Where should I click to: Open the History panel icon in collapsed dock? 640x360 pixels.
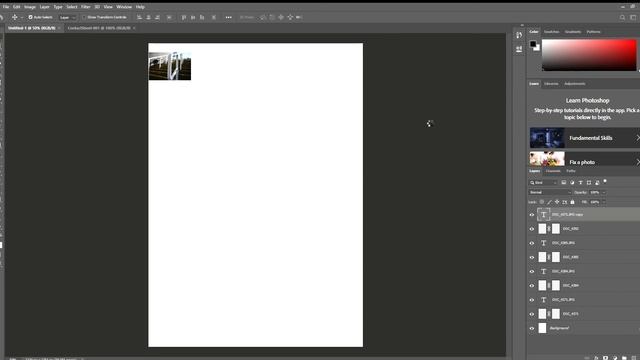pos(519,36)
